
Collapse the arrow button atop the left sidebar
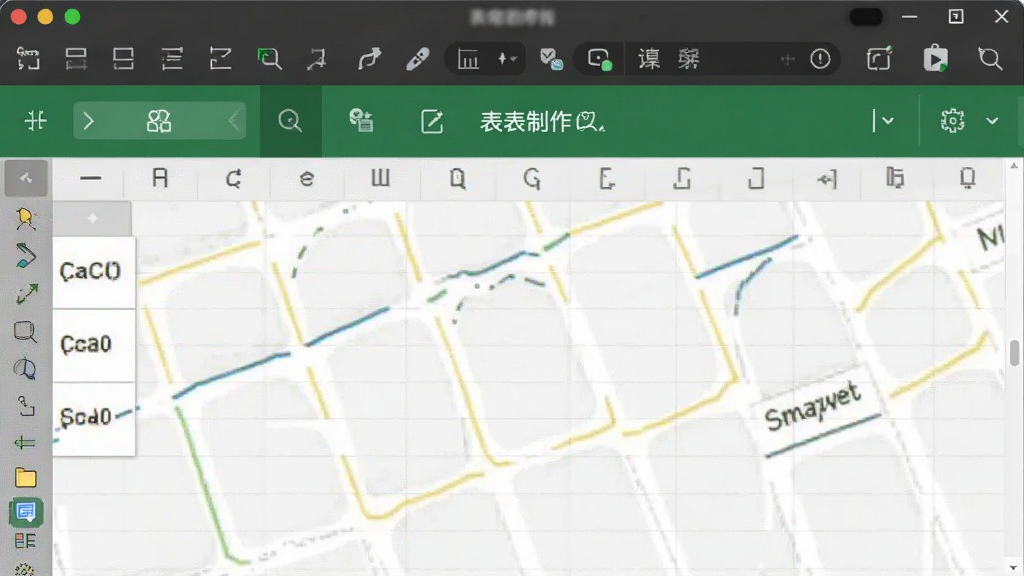point(26,178)
